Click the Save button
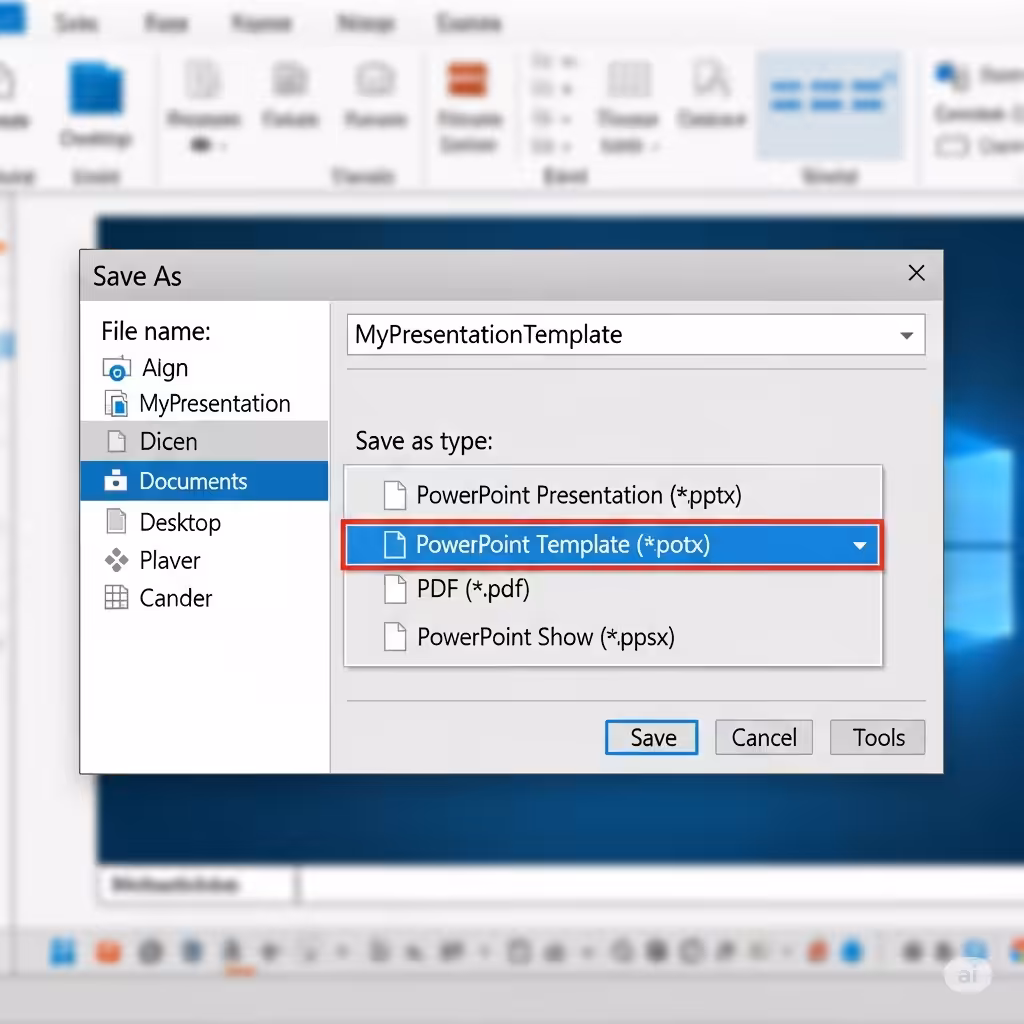 point(651,737)
